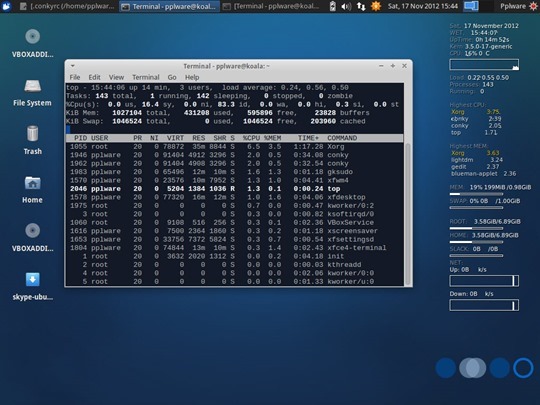
Task: Click the ksoftirqd/0 process row
Action: (235, 214)
